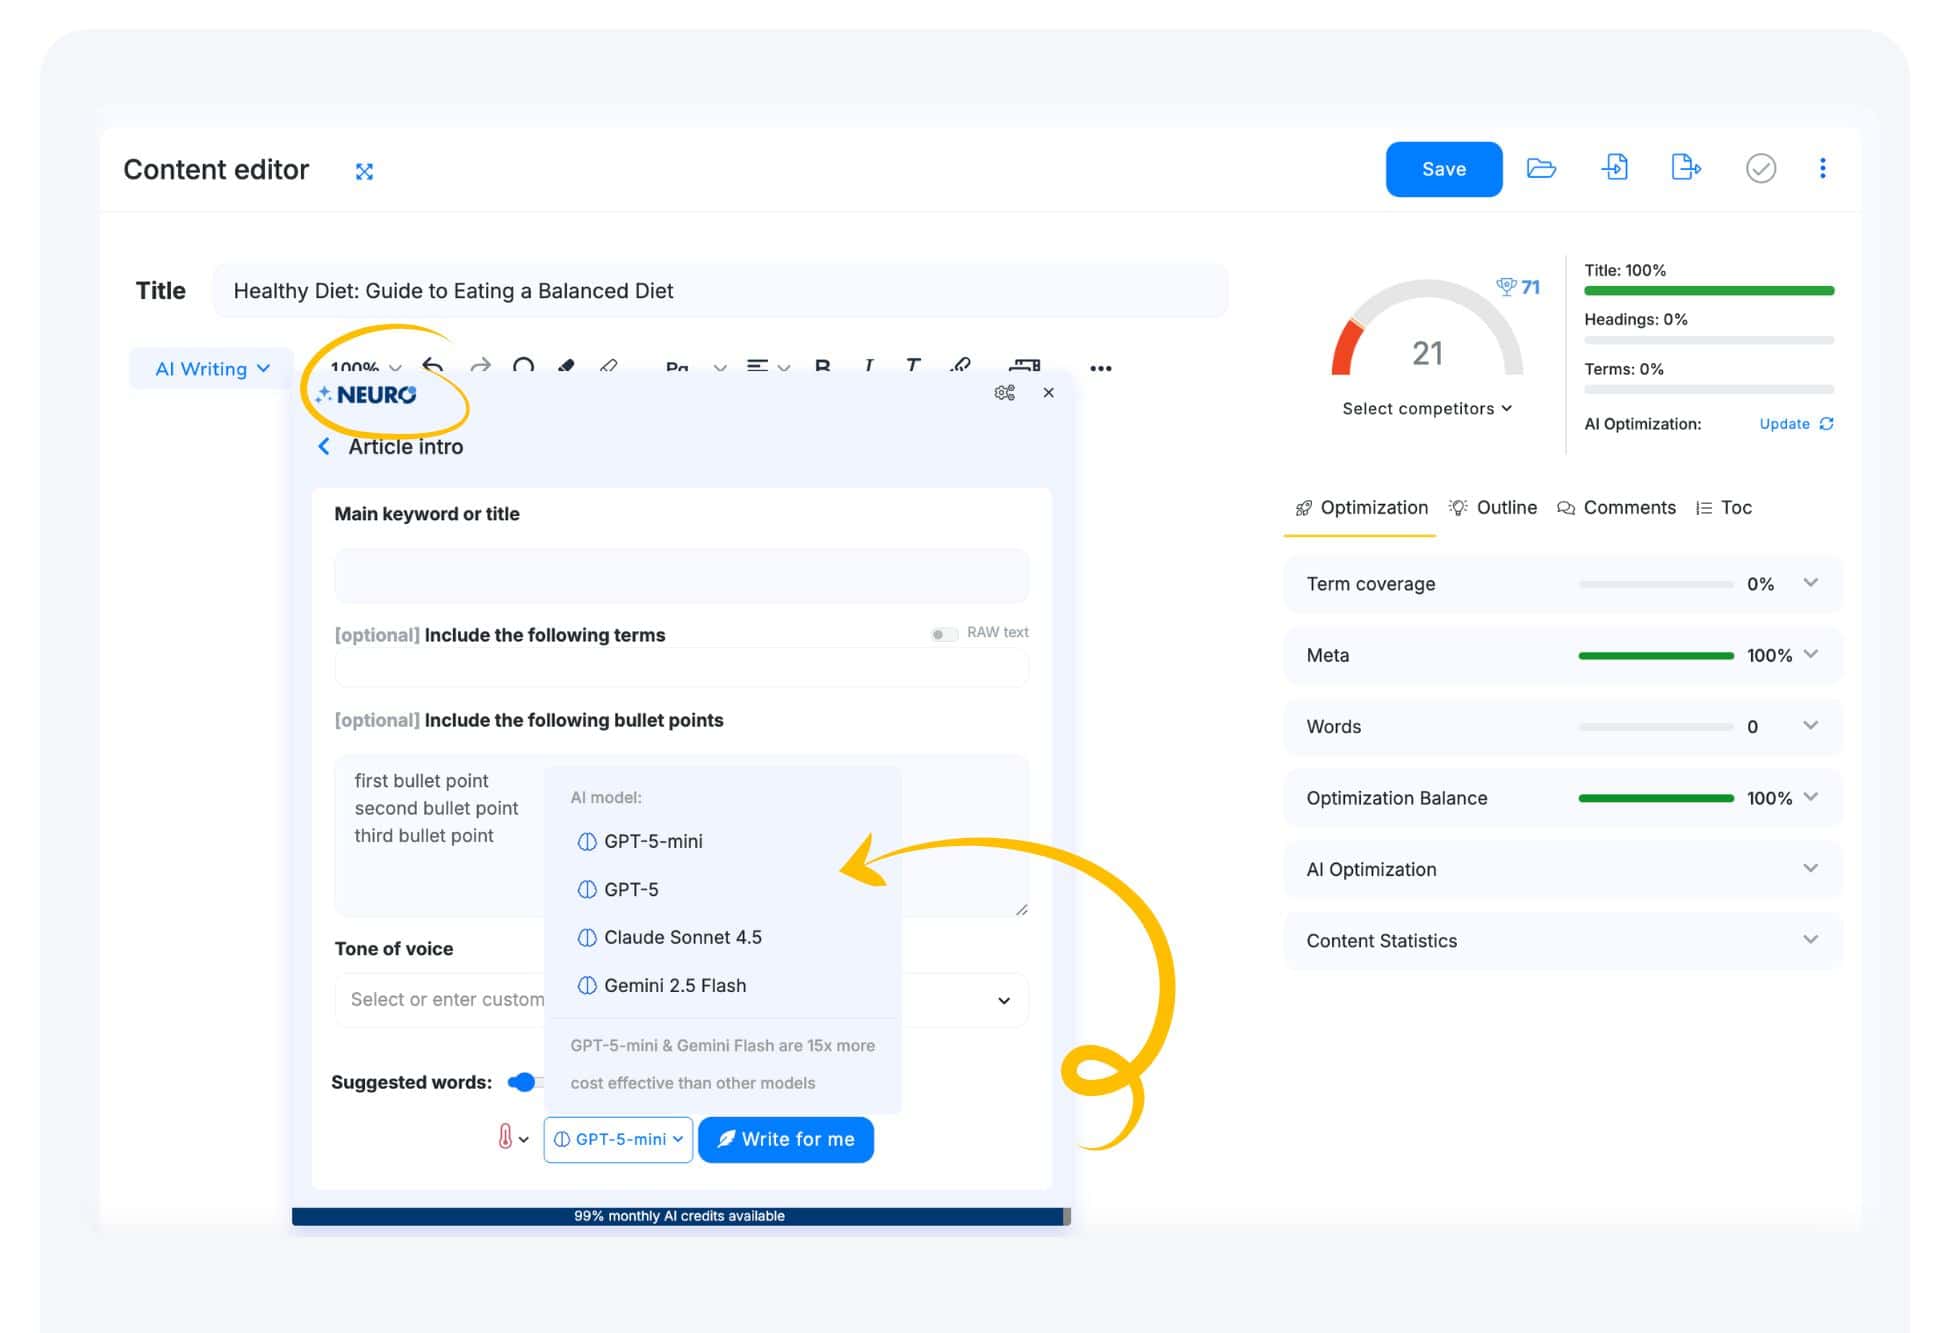Close the Neuron AI writing panel

click(x=1048, y=392)
